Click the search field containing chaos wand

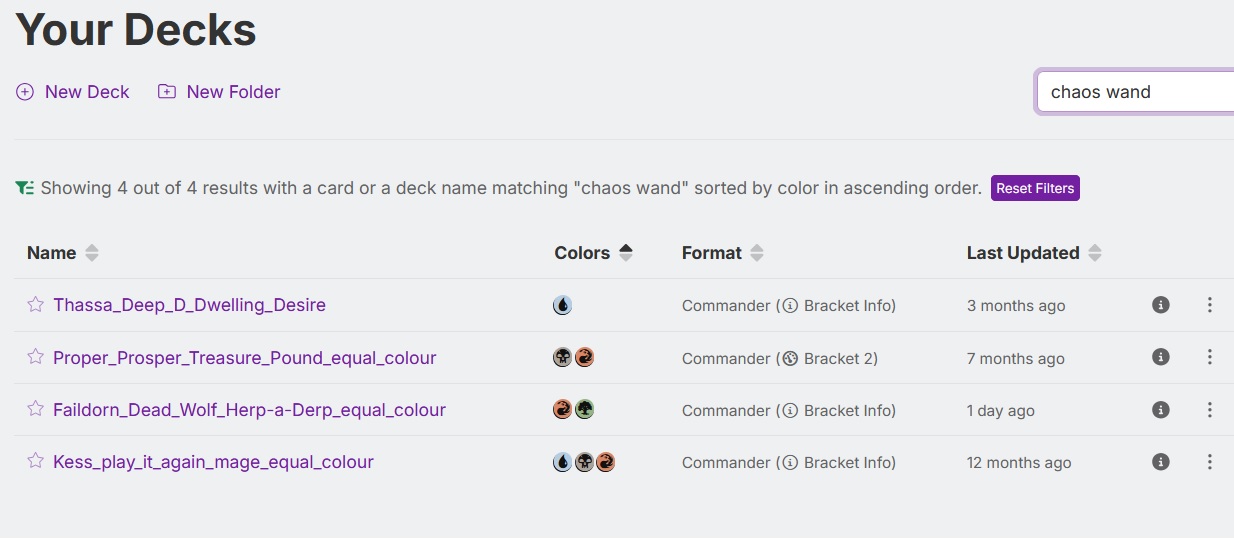tap(1135, 92)
